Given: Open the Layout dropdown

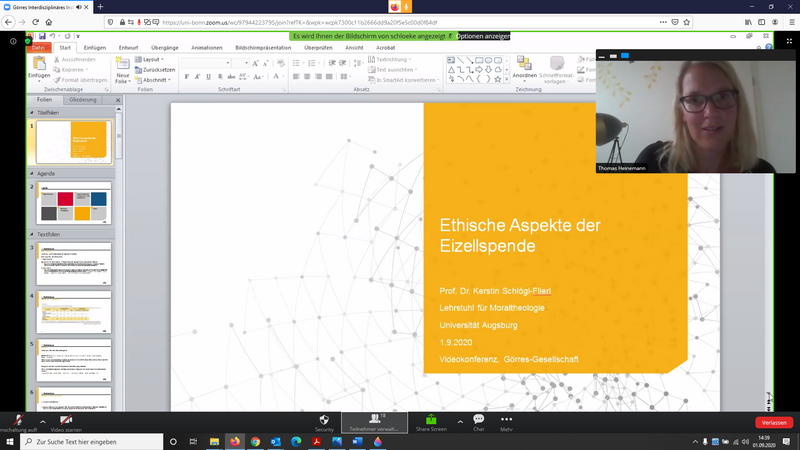Looking at the screenshot, I should [152, 60].
